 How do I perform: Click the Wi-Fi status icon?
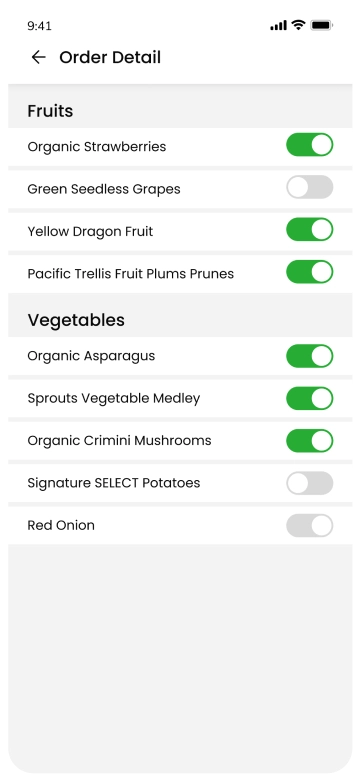298,25
